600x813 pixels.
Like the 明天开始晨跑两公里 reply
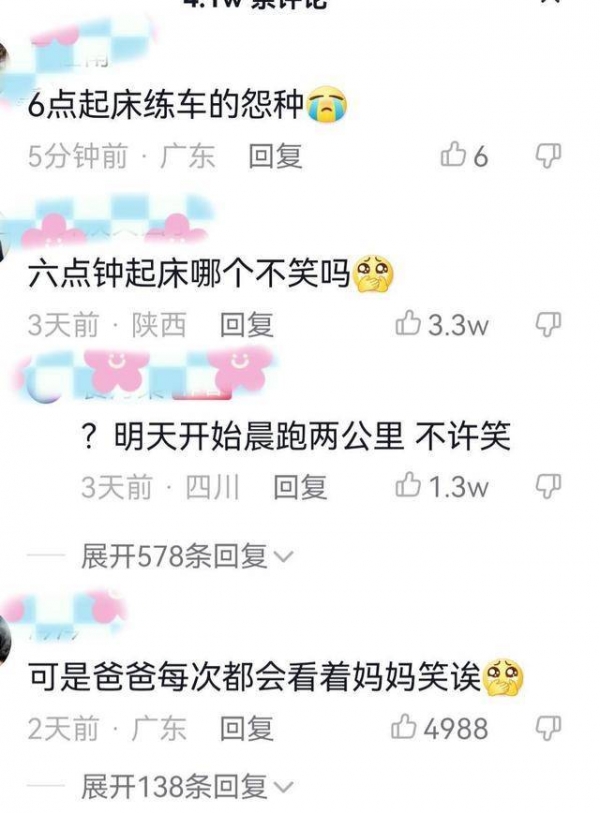click(x=442, y=486)
